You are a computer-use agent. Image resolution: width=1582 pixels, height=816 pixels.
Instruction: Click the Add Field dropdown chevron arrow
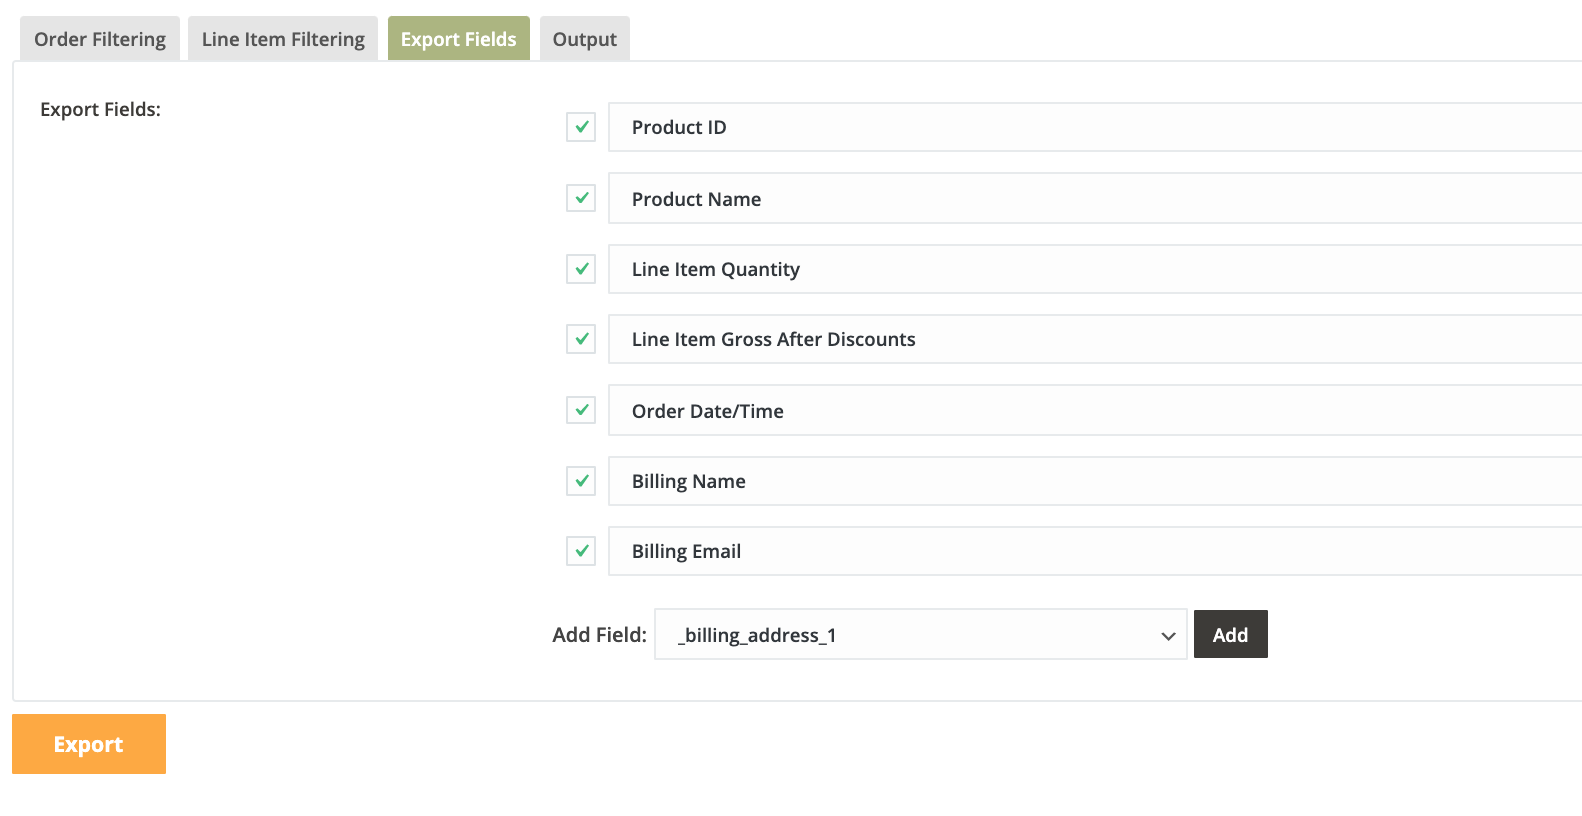[x=1167, y=636]
